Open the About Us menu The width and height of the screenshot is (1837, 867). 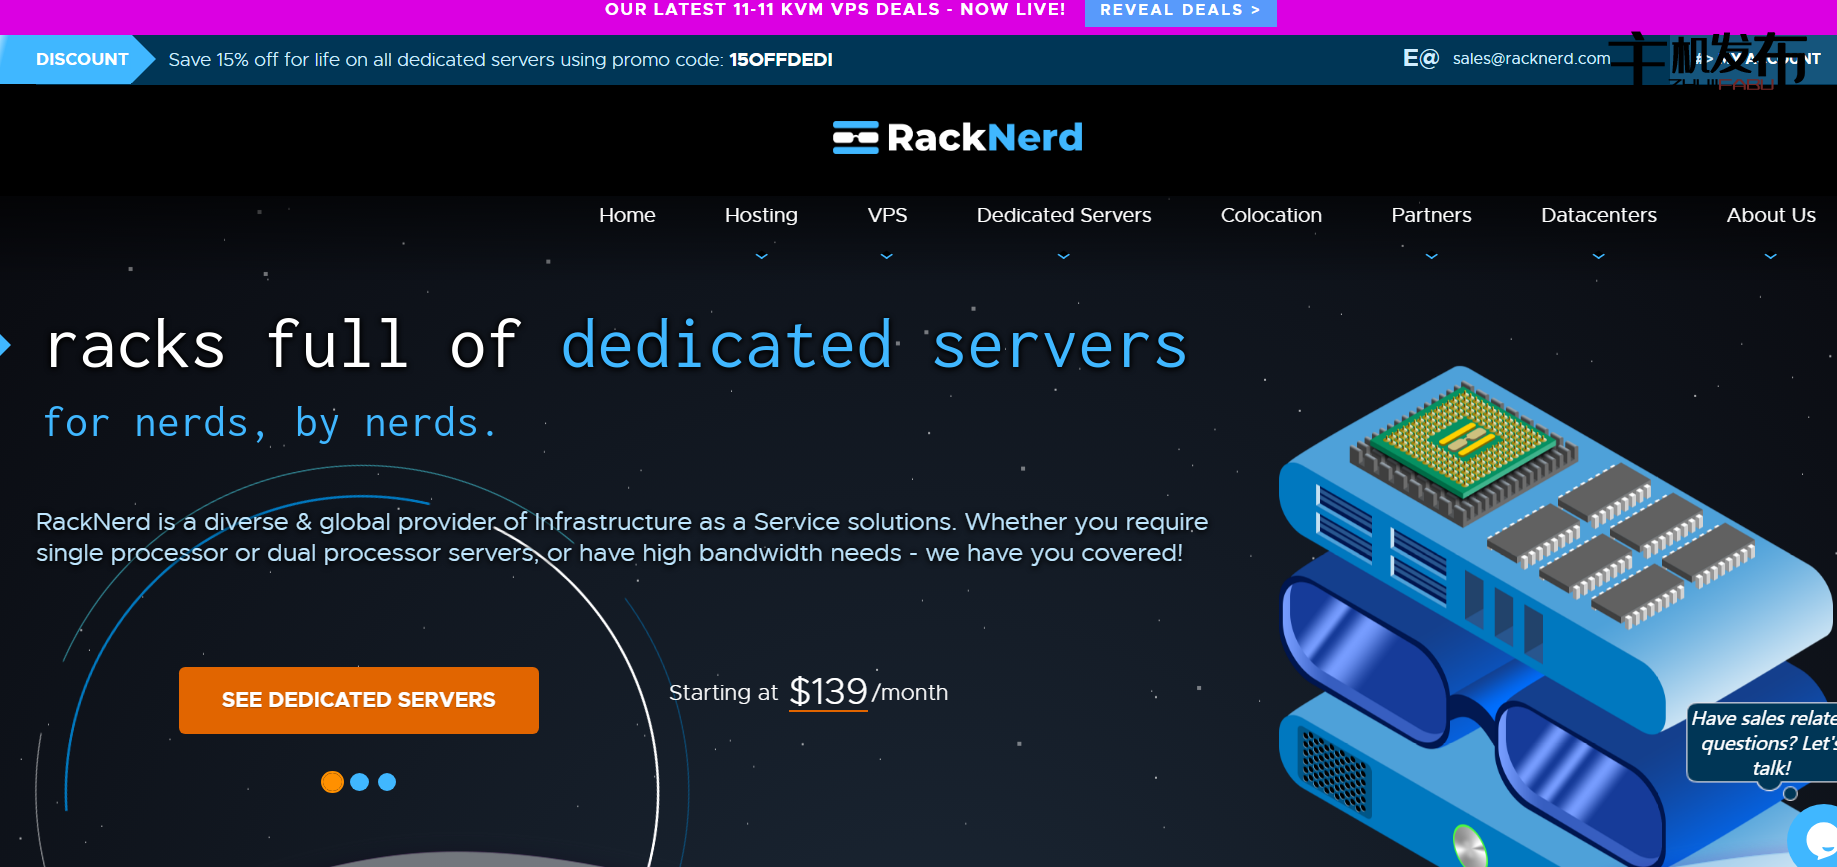(x=1771, y=215)
